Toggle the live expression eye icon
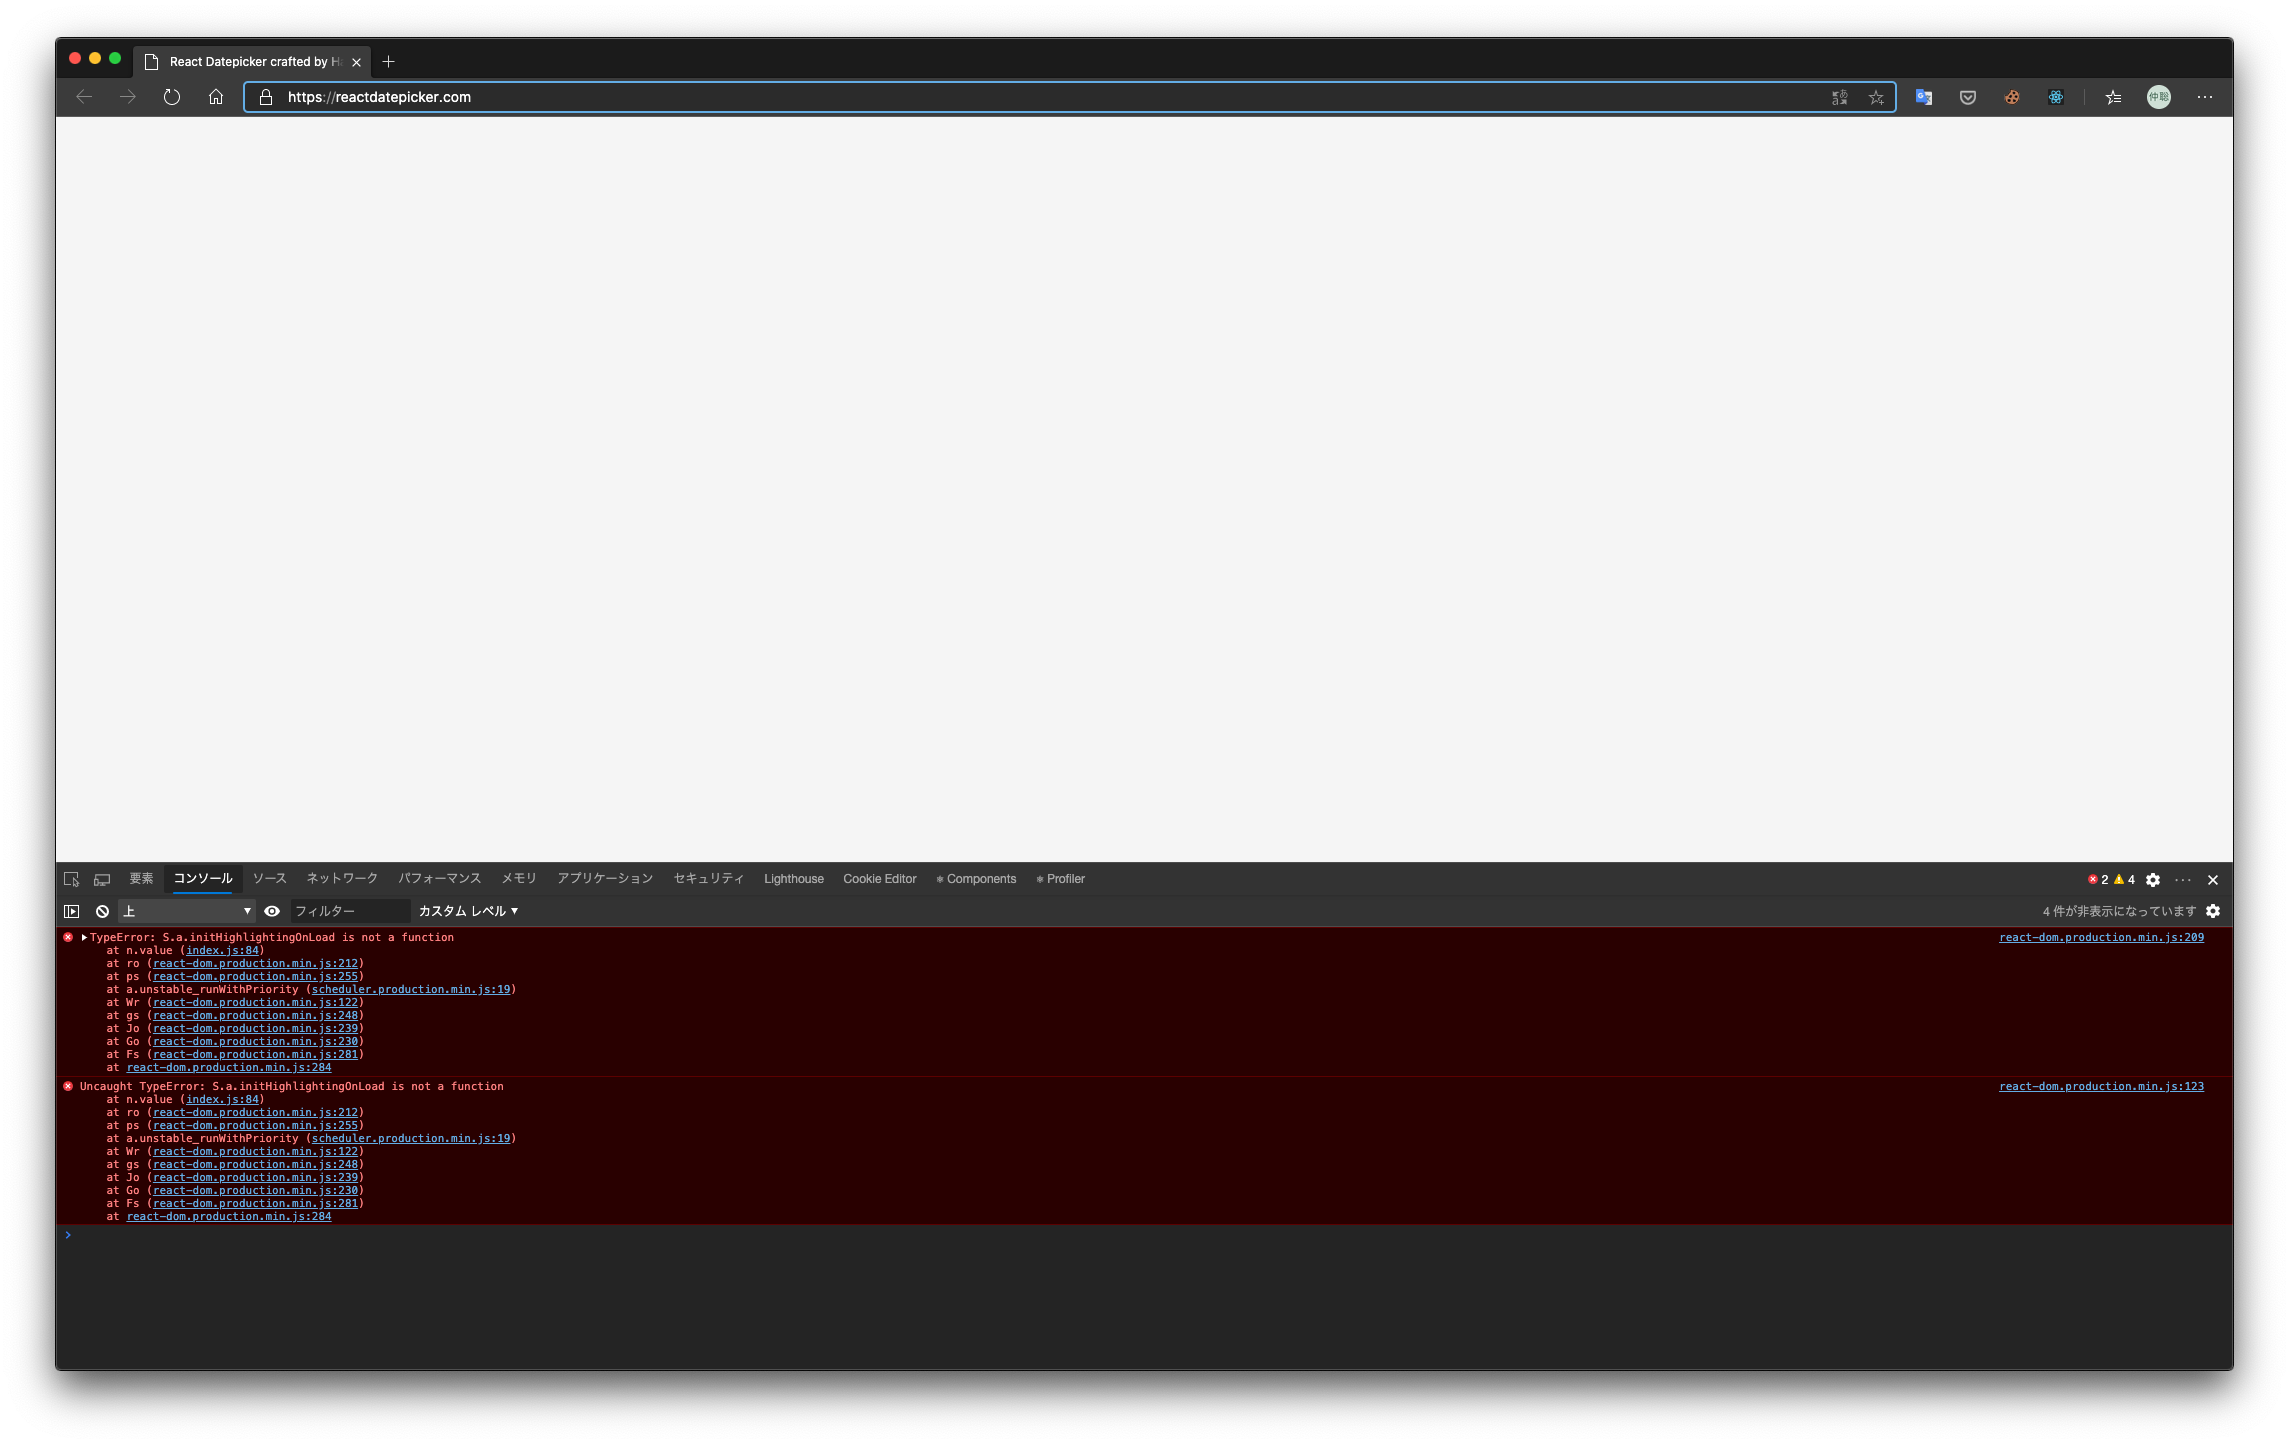The height and width of the screenshot is (1444, 2289). pyautogui.click(x=272, y=911)
